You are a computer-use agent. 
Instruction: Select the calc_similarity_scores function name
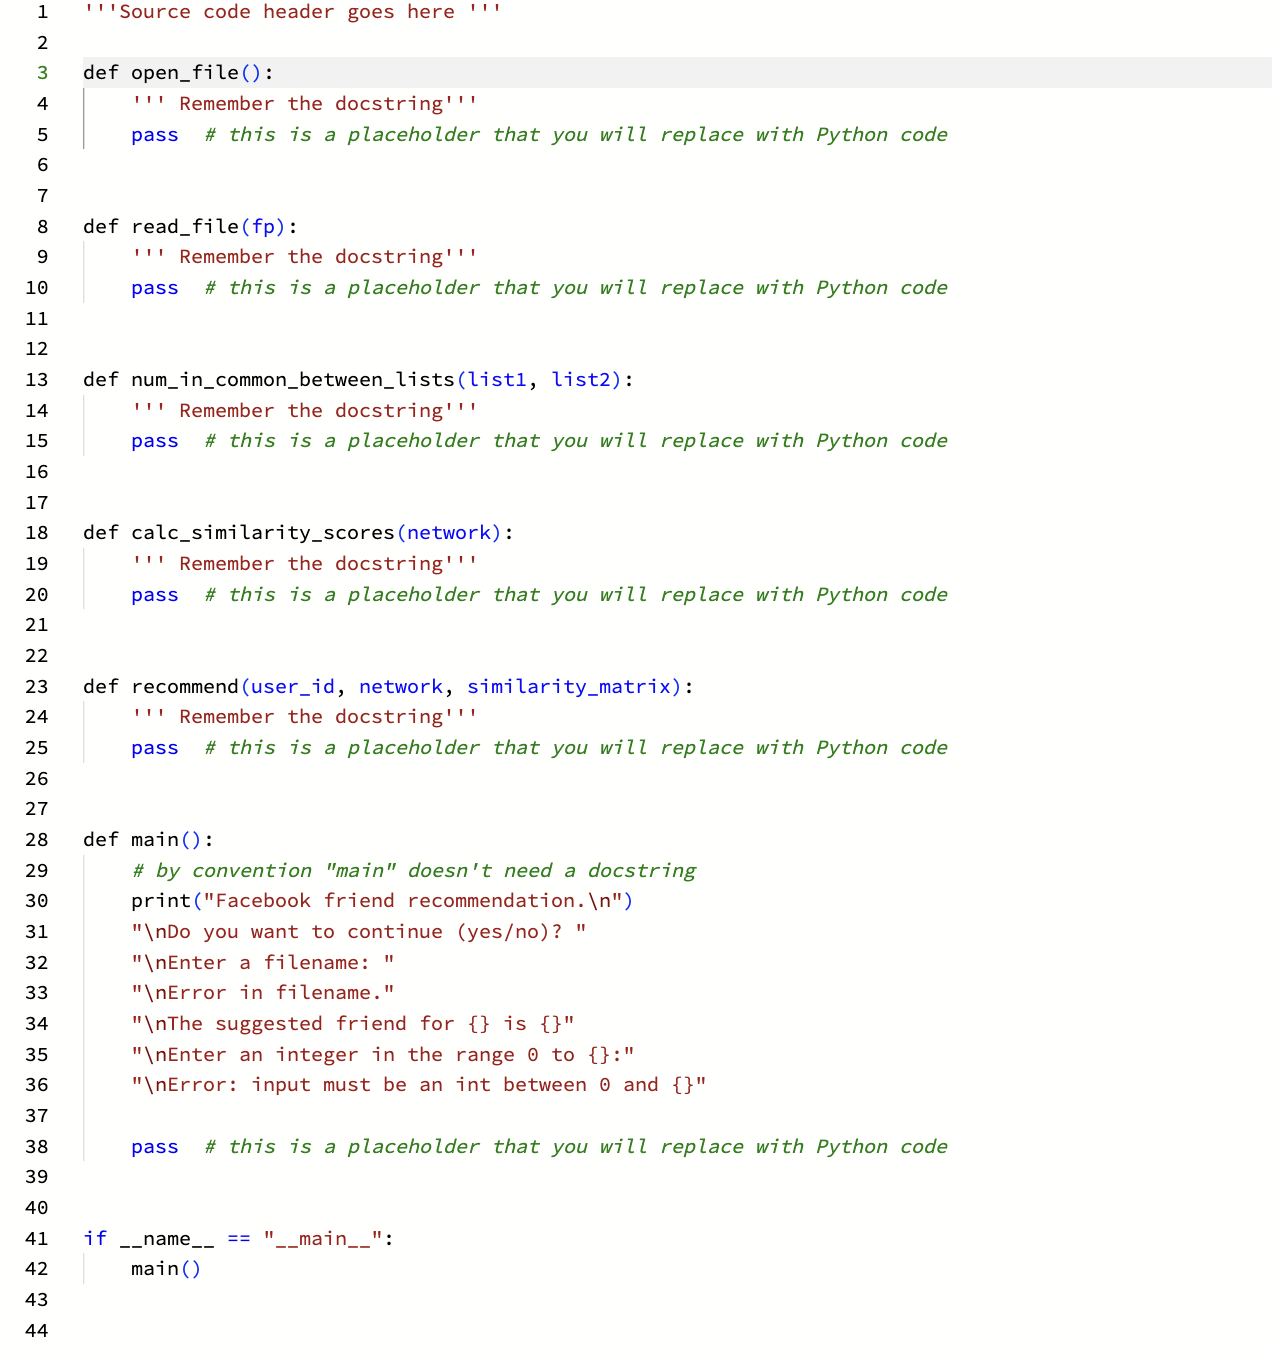pyautogui.click(x=260, y=532)
